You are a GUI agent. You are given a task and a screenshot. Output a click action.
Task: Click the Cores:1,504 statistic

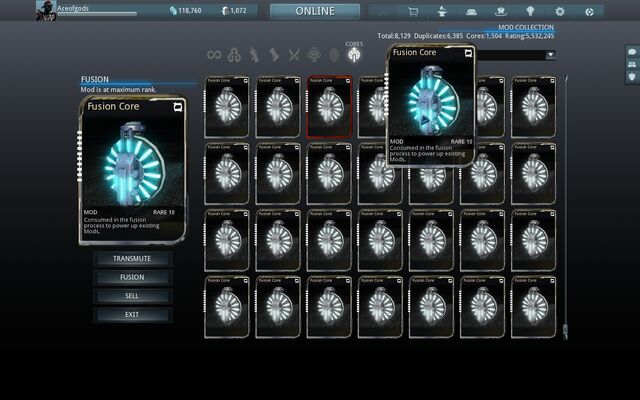pos(484,36)
